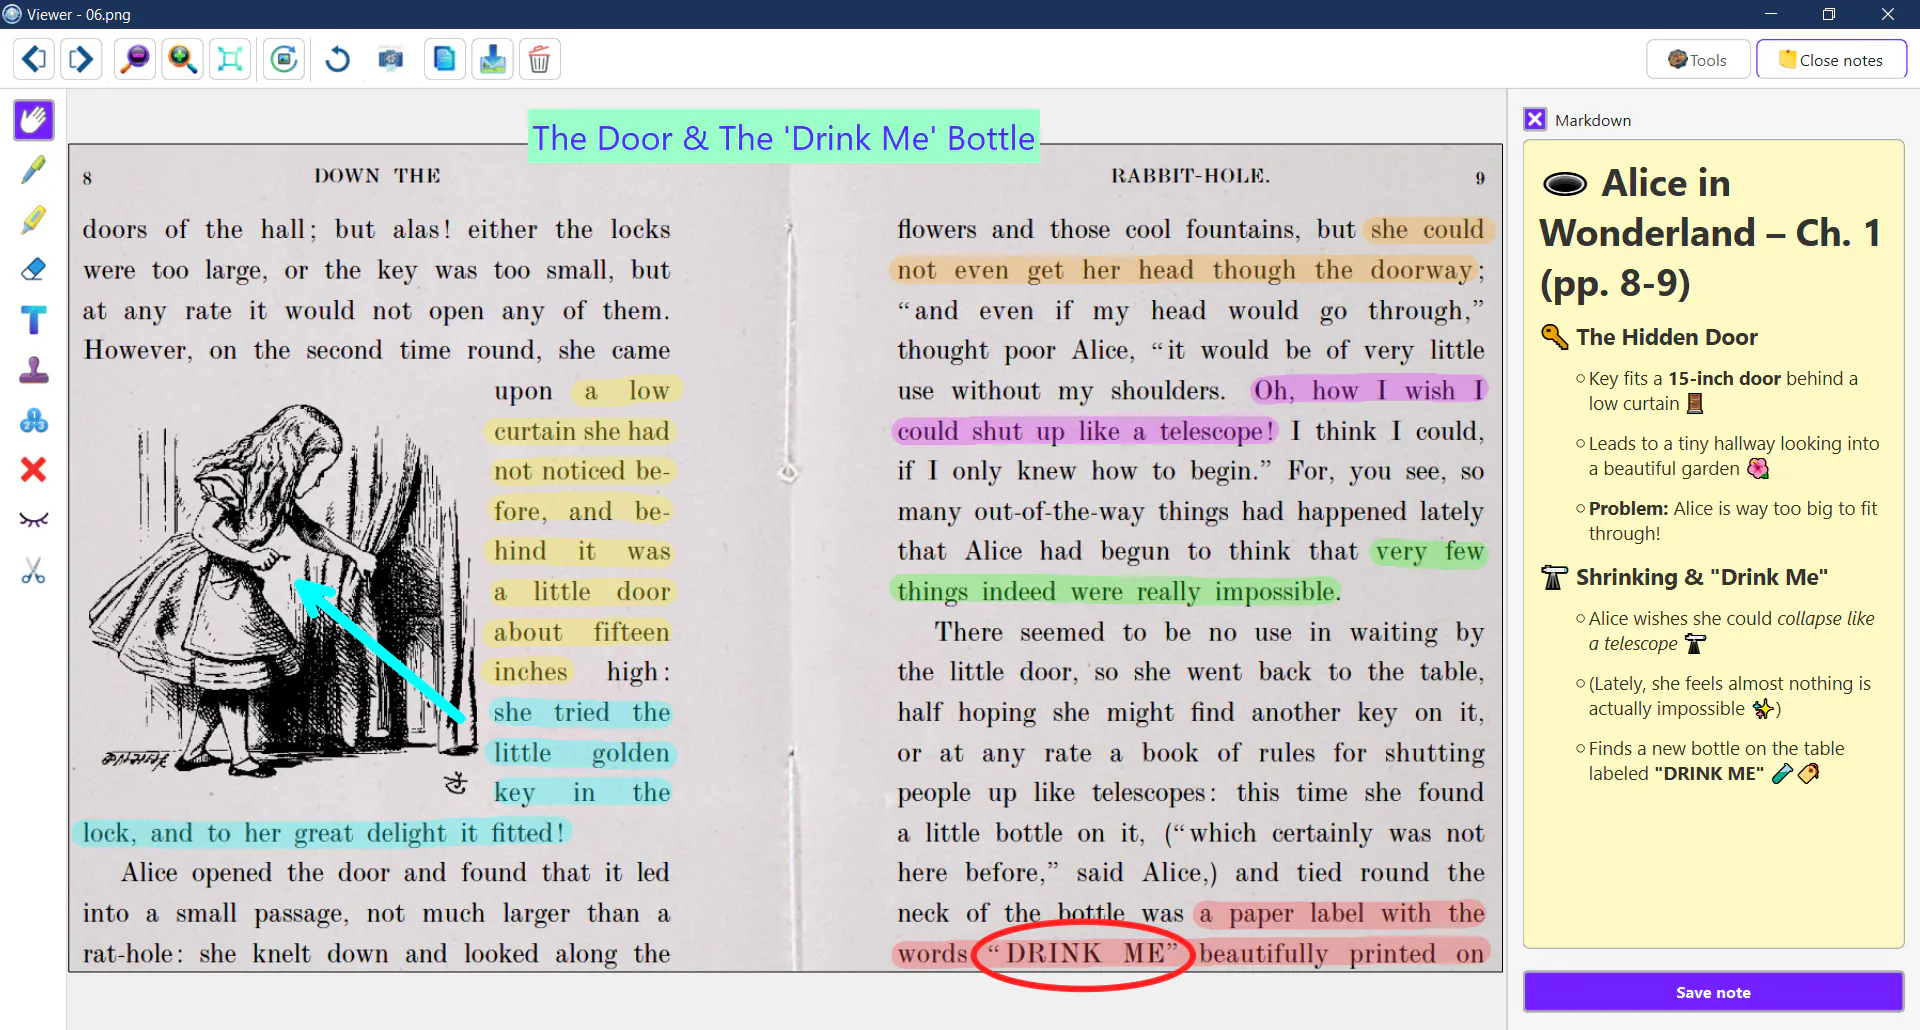
Task: Select the numbered step markers tool
Action: click(34, 420)
